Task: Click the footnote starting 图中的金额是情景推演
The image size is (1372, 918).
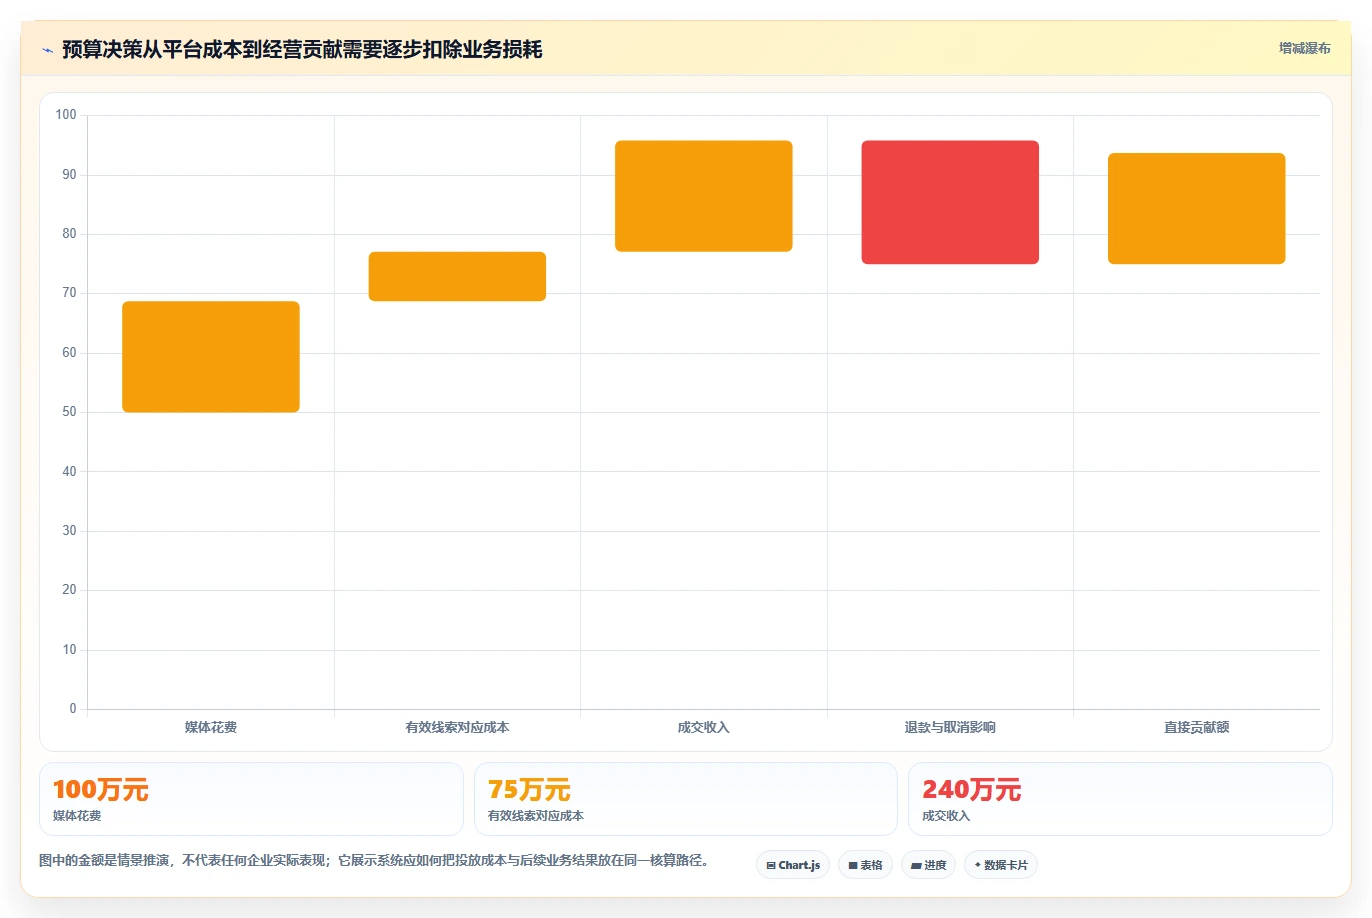Action: 374,860
